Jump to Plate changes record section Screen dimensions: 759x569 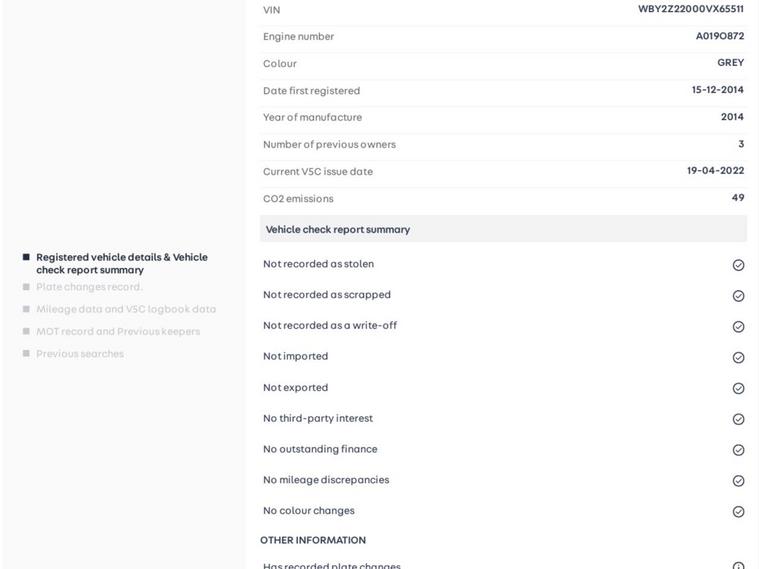pos(89,287)
